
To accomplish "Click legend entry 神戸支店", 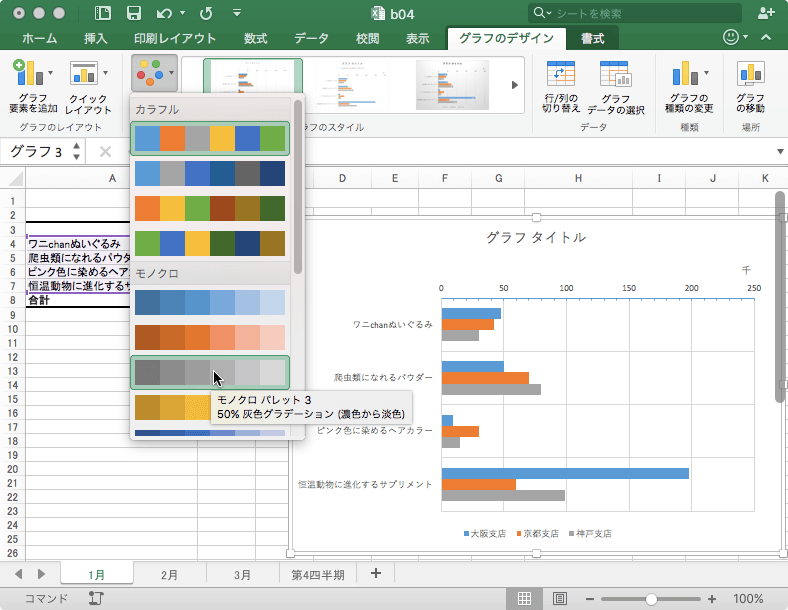I will click(x=590, y=533).
